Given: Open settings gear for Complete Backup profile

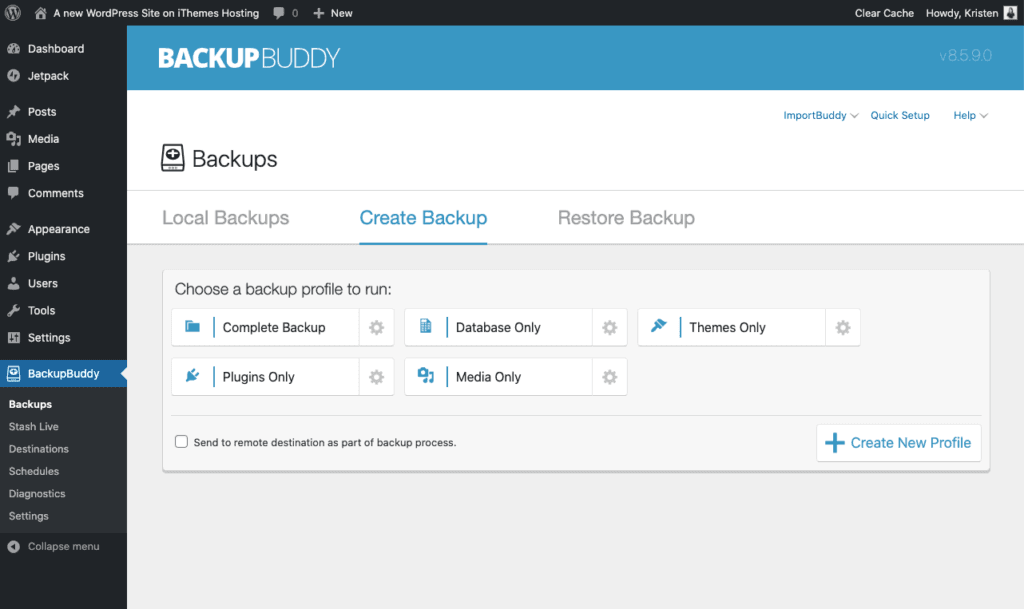Looking at the screenshot, I should click(376, 327).
